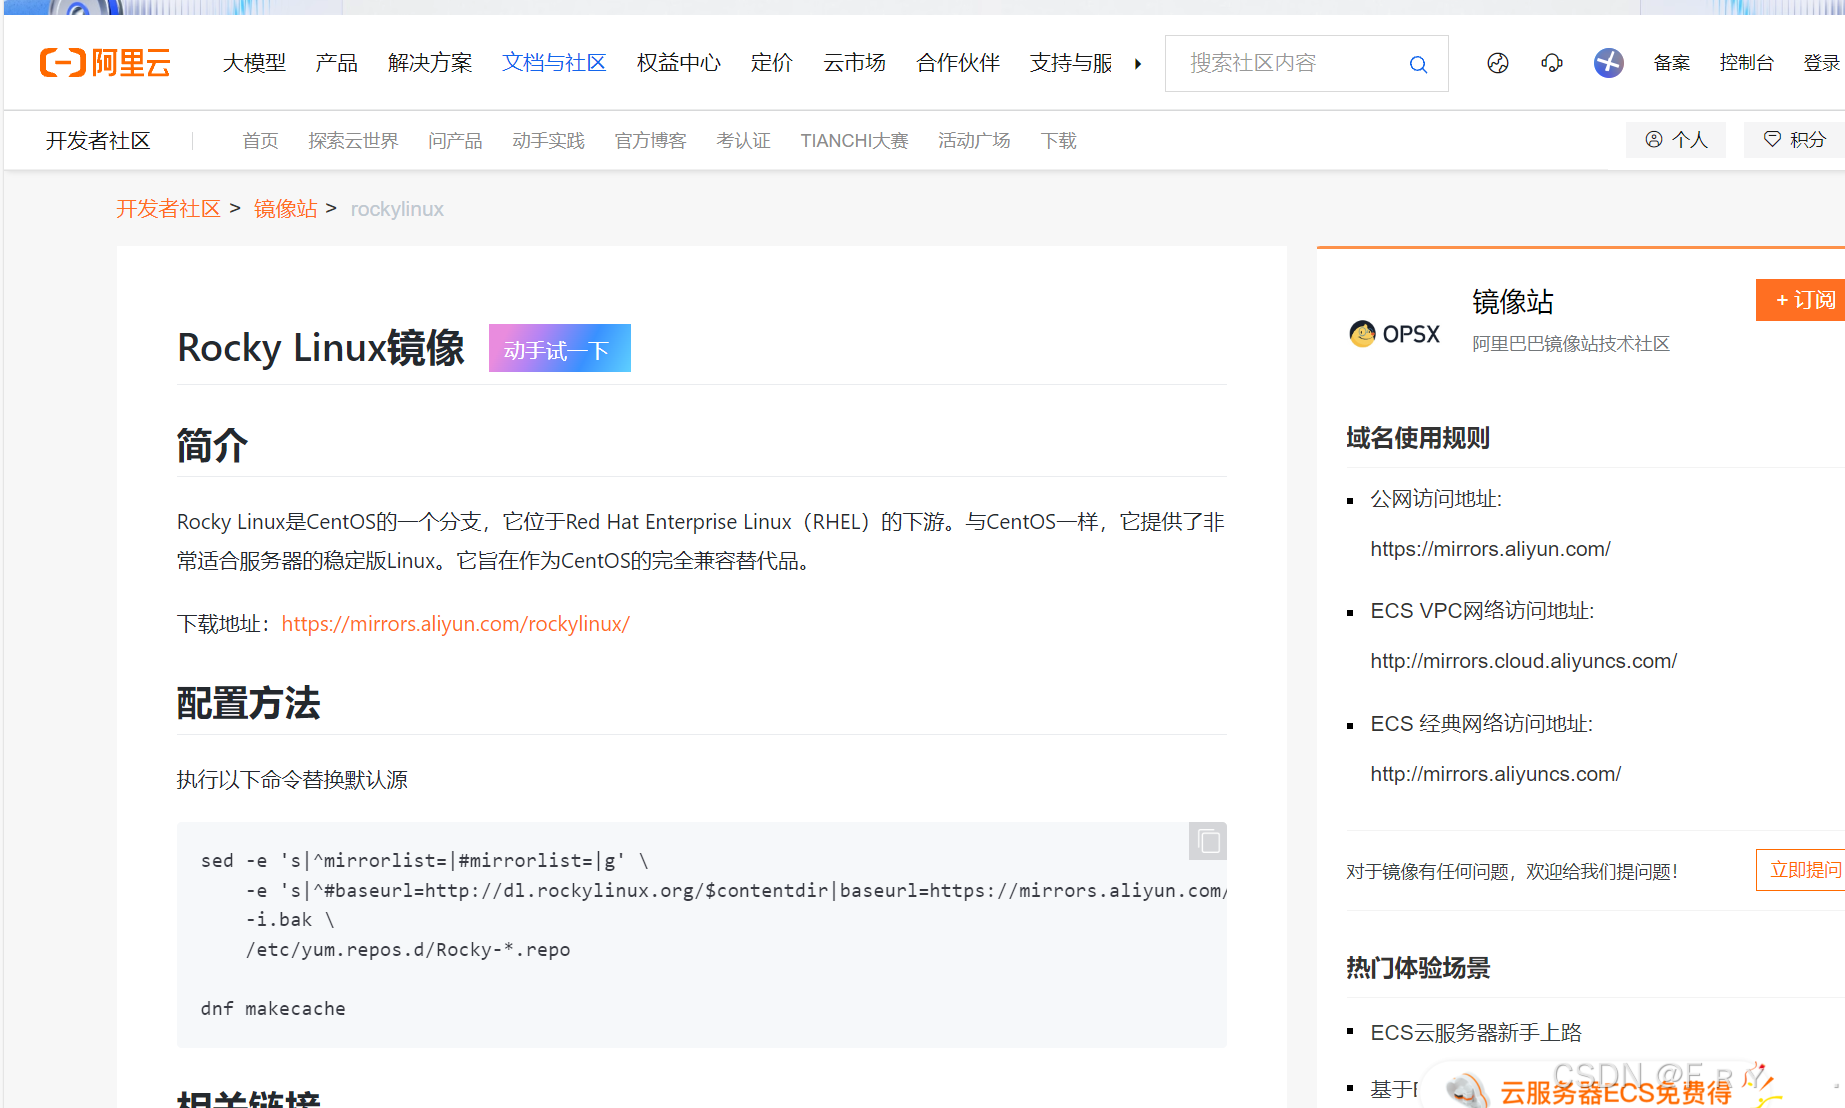Image resolution: width=1845 pixels, height=1108 pixels.
Task: Switch to 问产品 tab
Action: (455, 141)
